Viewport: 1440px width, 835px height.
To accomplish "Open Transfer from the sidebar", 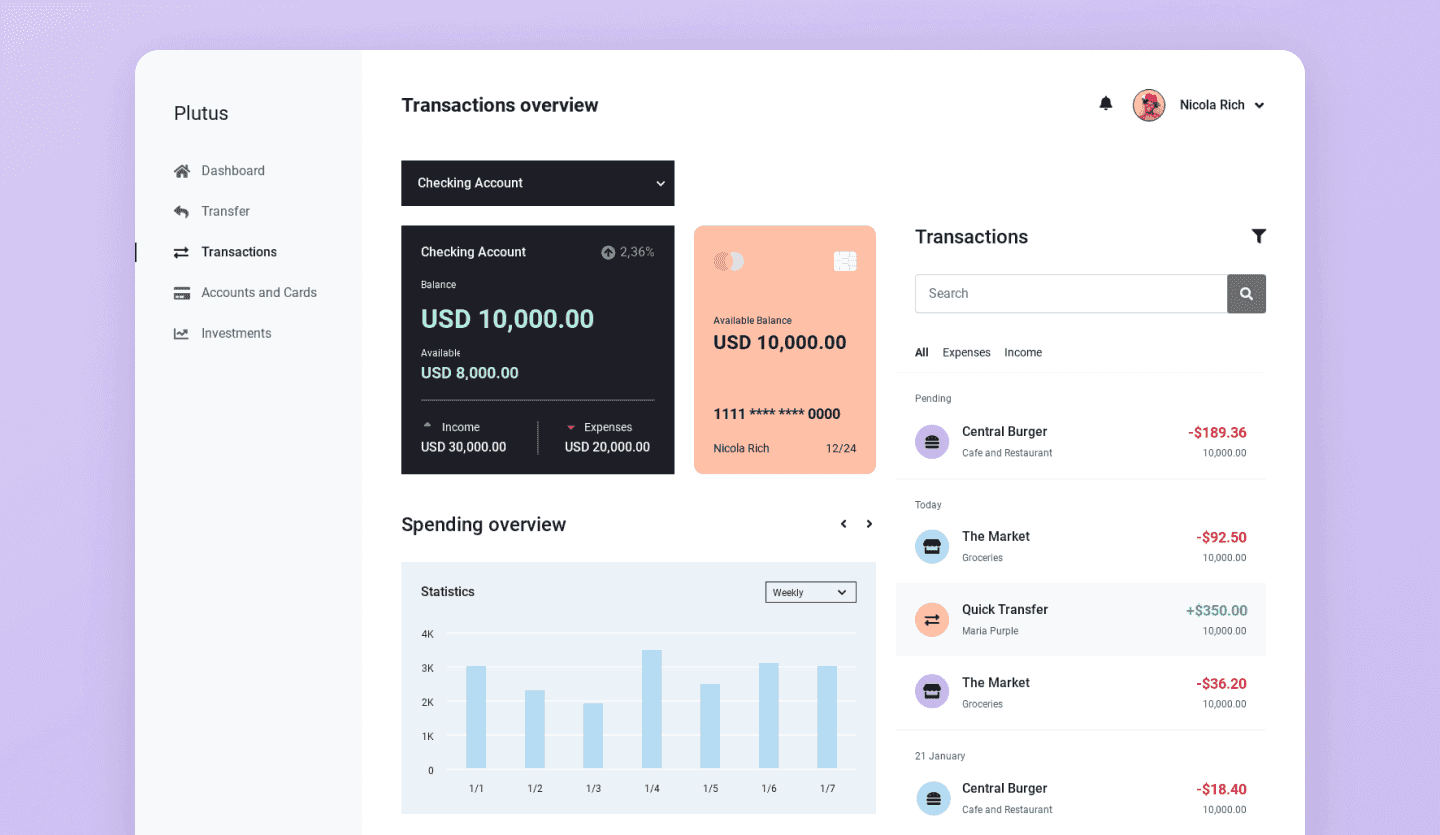I will tap(225, 211).
